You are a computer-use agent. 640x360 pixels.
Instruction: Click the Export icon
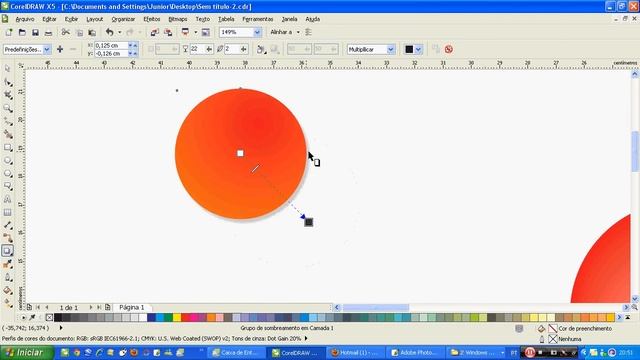[x=168, y=32]
